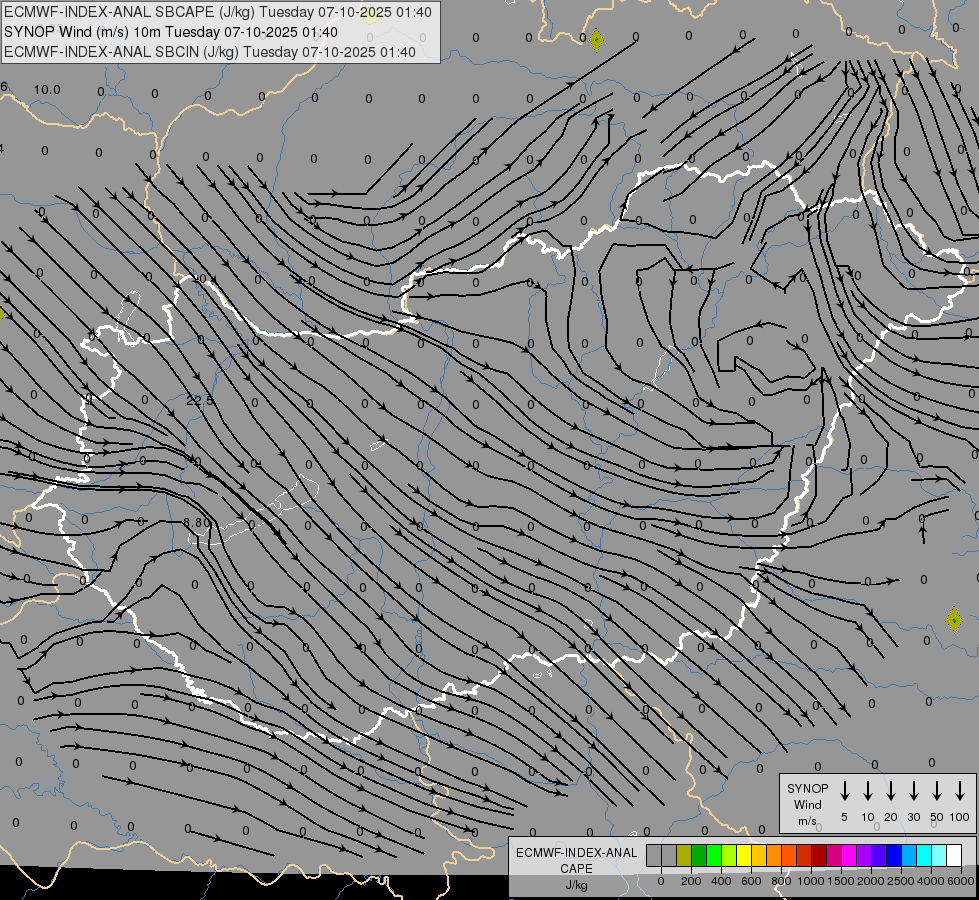Click the '30' label in the wind legend
Viewport: 979px width, 900px height.
(x=913, y=817)
